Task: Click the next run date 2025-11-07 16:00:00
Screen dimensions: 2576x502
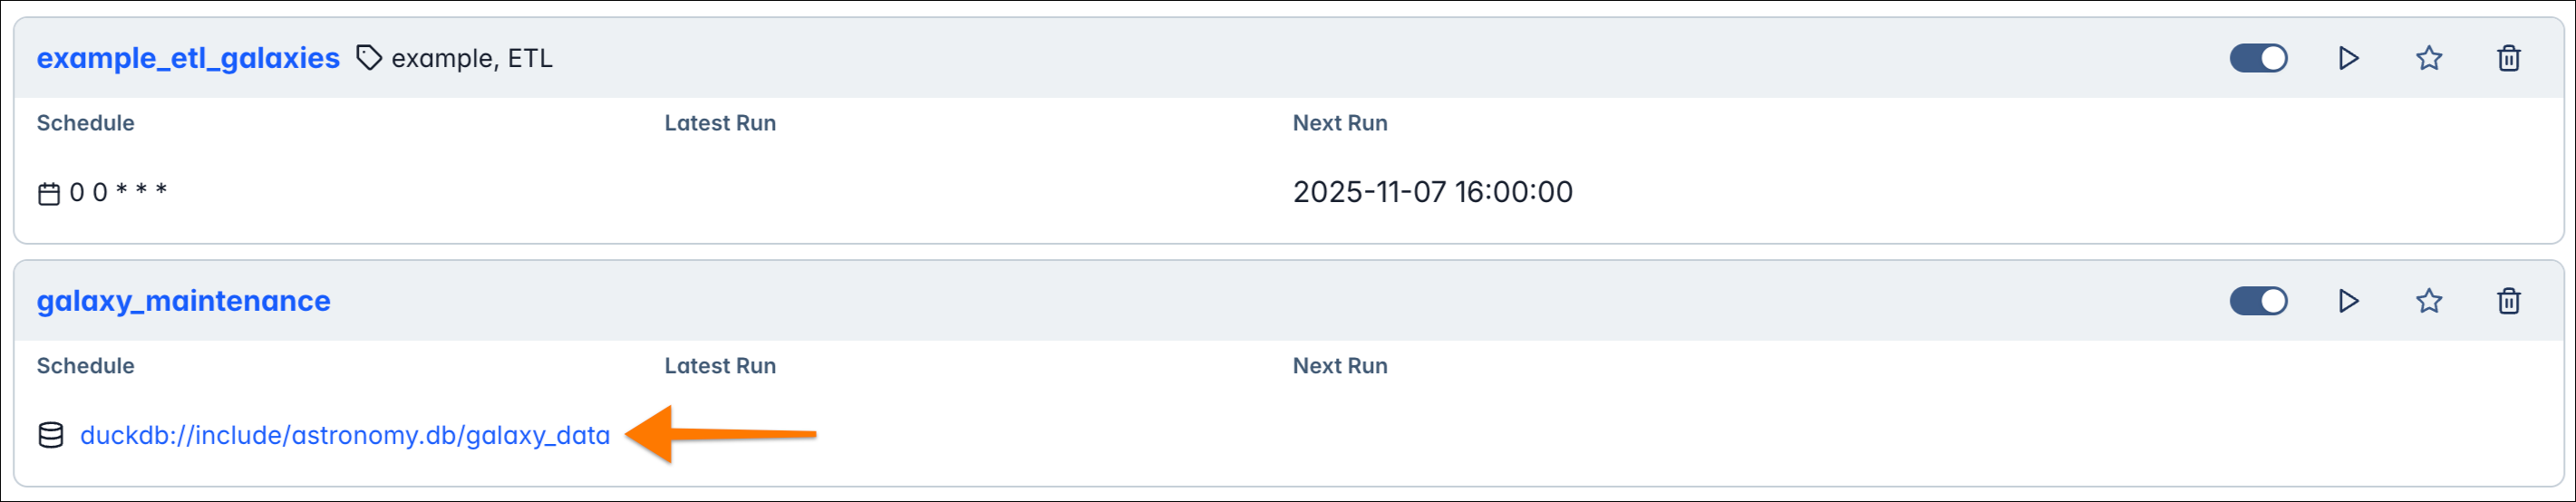Action: click(1432, 192)
